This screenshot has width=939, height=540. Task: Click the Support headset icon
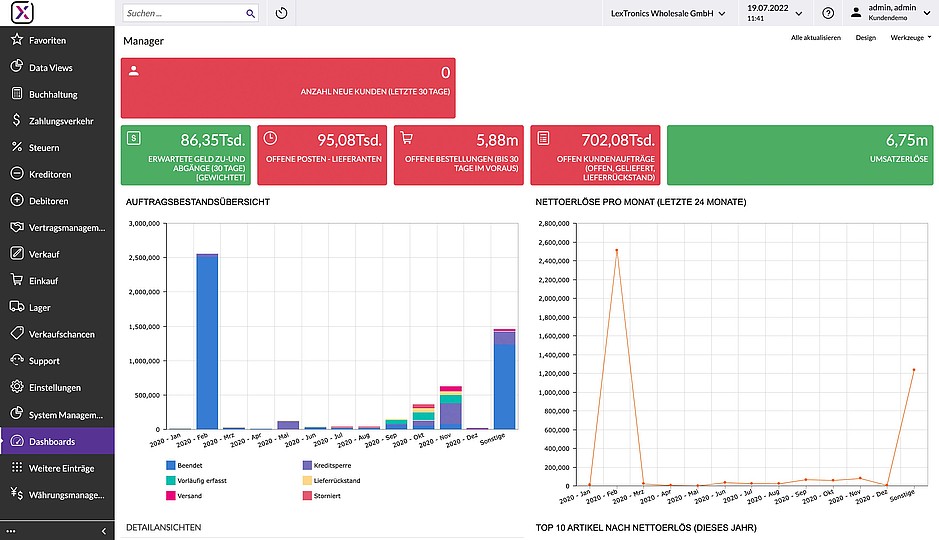(x=17, y=360)
